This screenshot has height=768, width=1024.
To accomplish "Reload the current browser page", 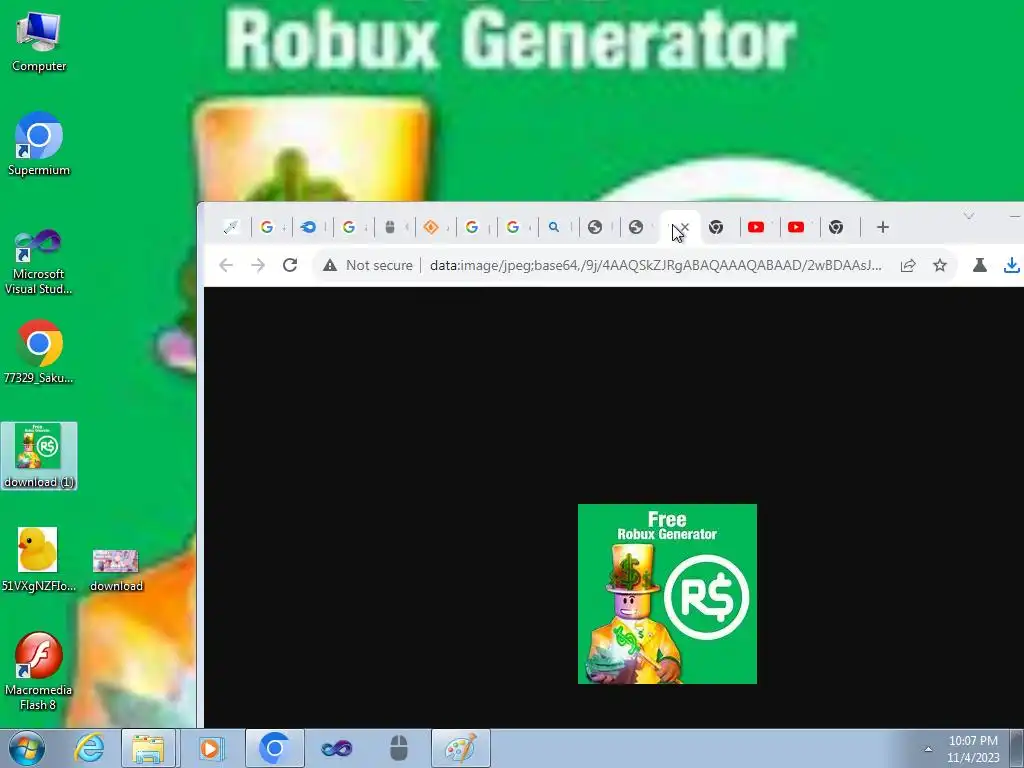I will pyautogui.click(x=290, y=265).
